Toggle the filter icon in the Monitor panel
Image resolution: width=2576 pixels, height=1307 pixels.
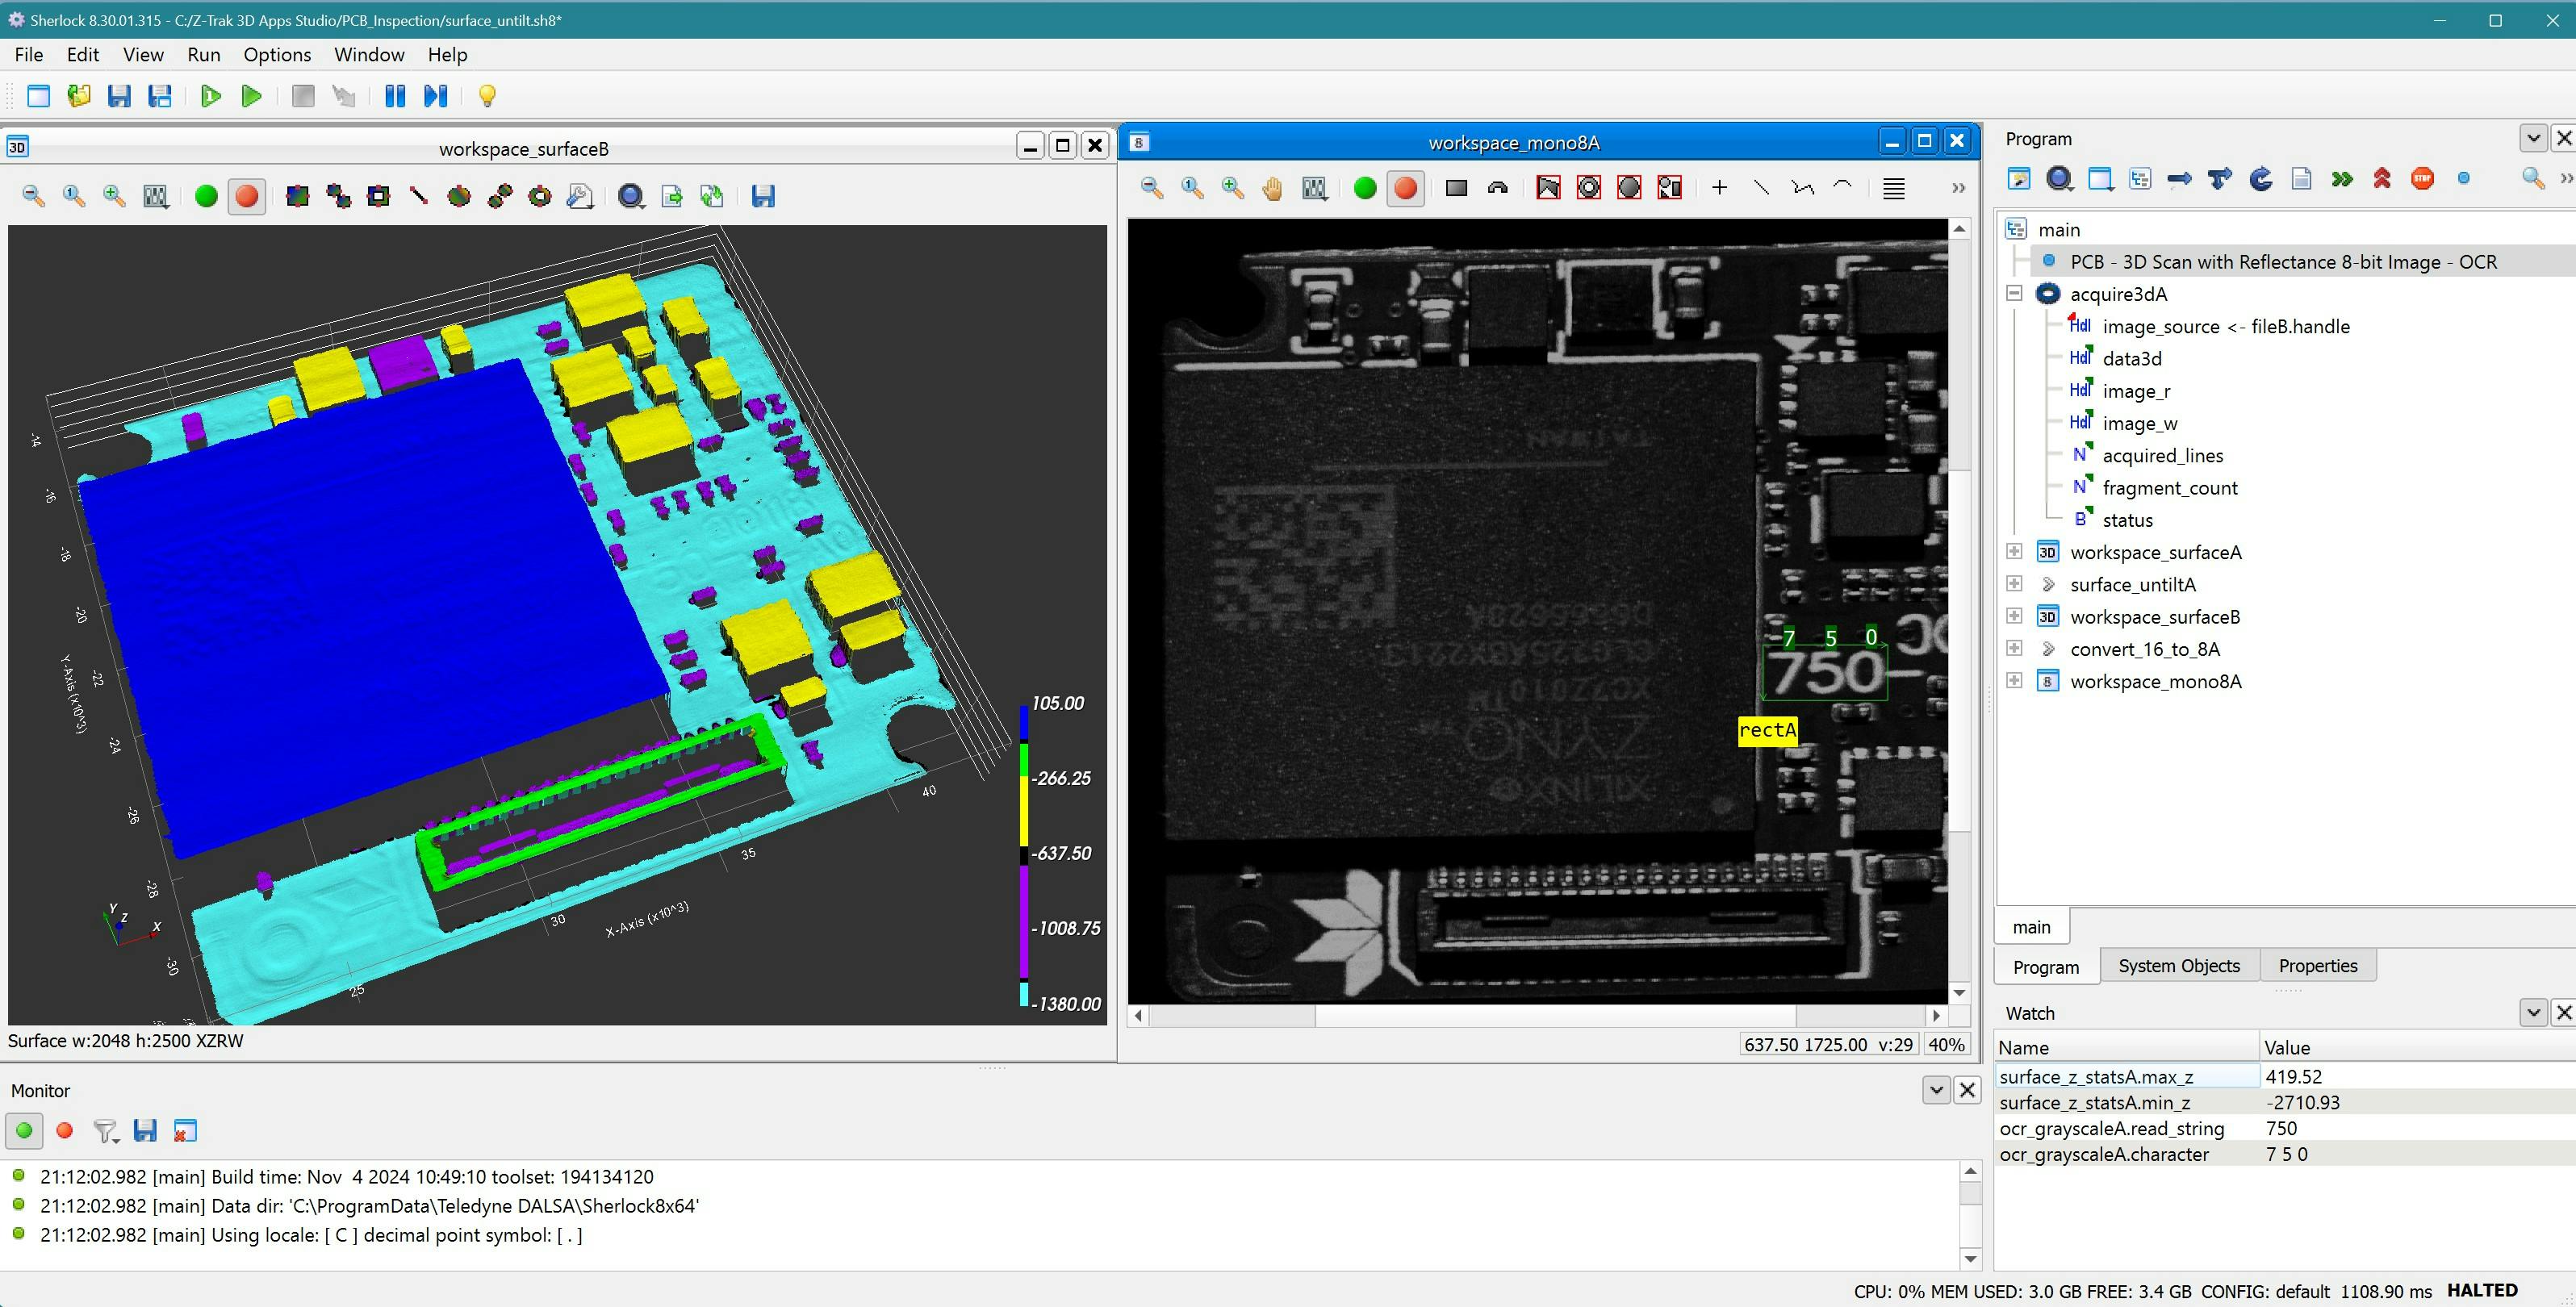(105, 1130)
